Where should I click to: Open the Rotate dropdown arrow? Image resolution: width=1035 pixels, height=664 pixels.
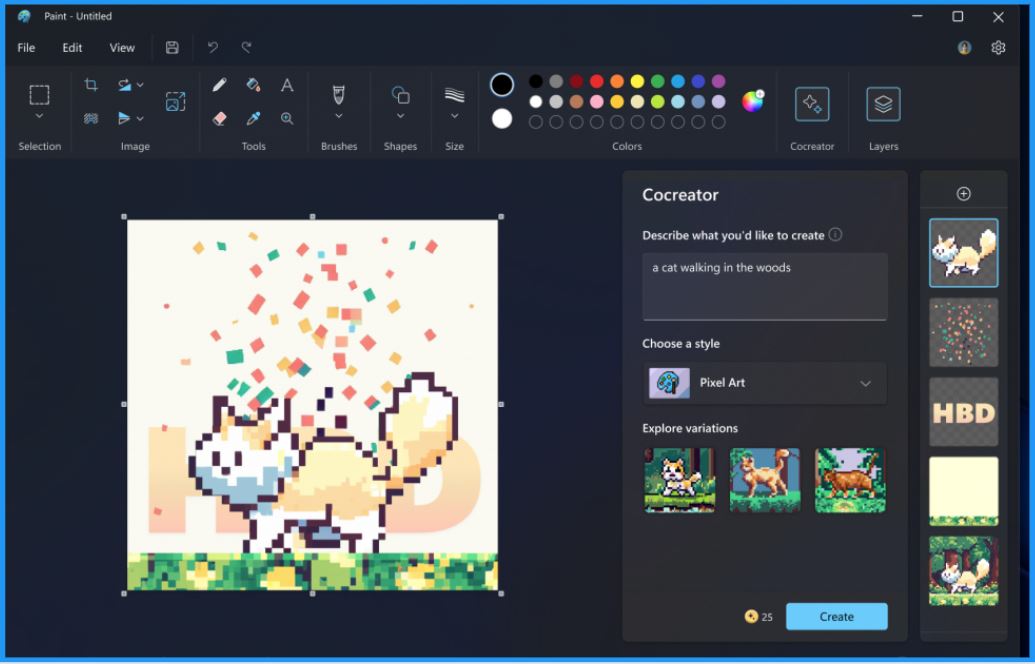pos(140,85)
